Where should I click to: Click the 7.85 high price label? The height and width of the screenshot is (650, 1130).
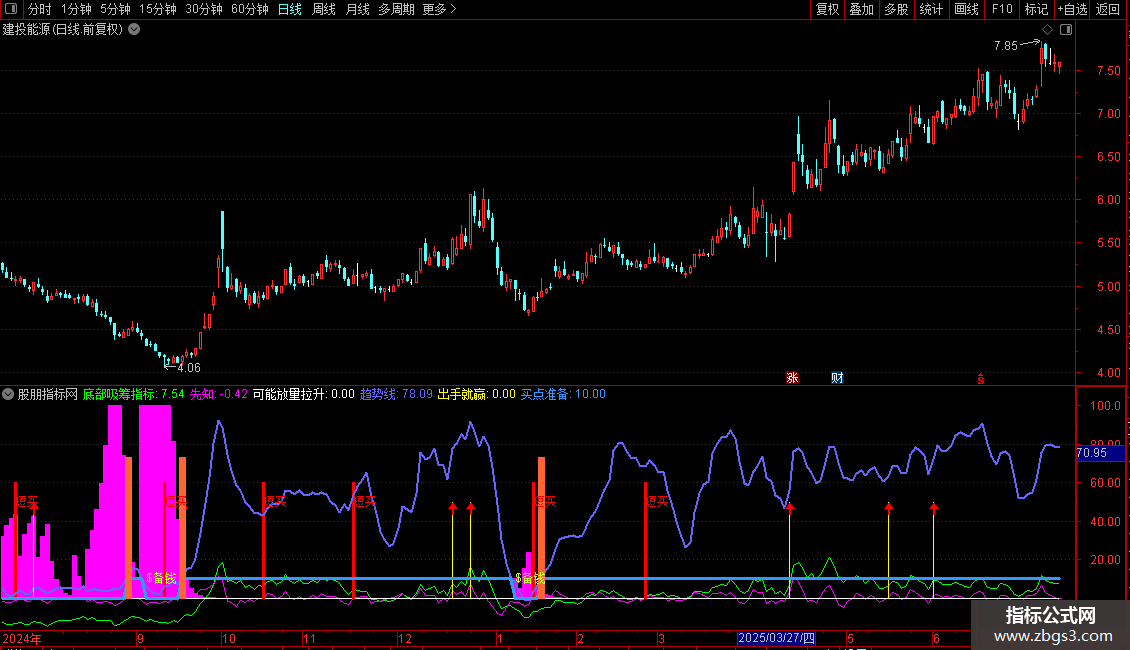(x=1005, y=45)
